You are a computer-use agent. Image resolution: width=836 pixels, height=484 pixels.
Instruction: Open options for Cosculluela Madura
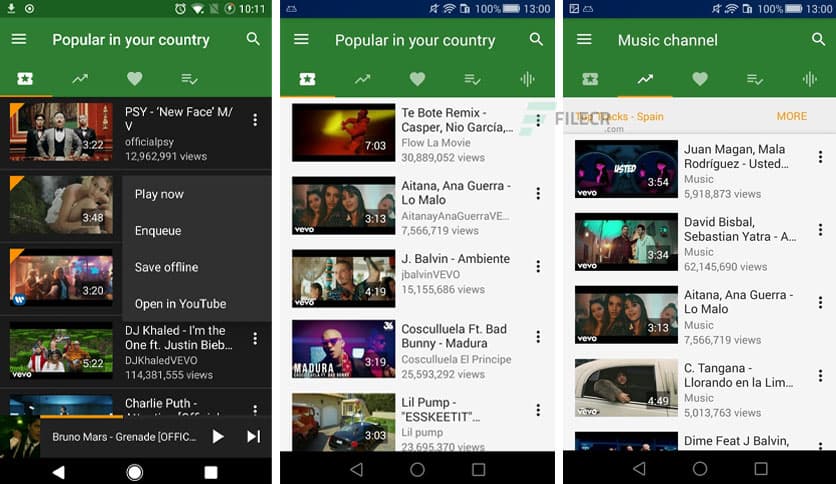coord(538,336)
